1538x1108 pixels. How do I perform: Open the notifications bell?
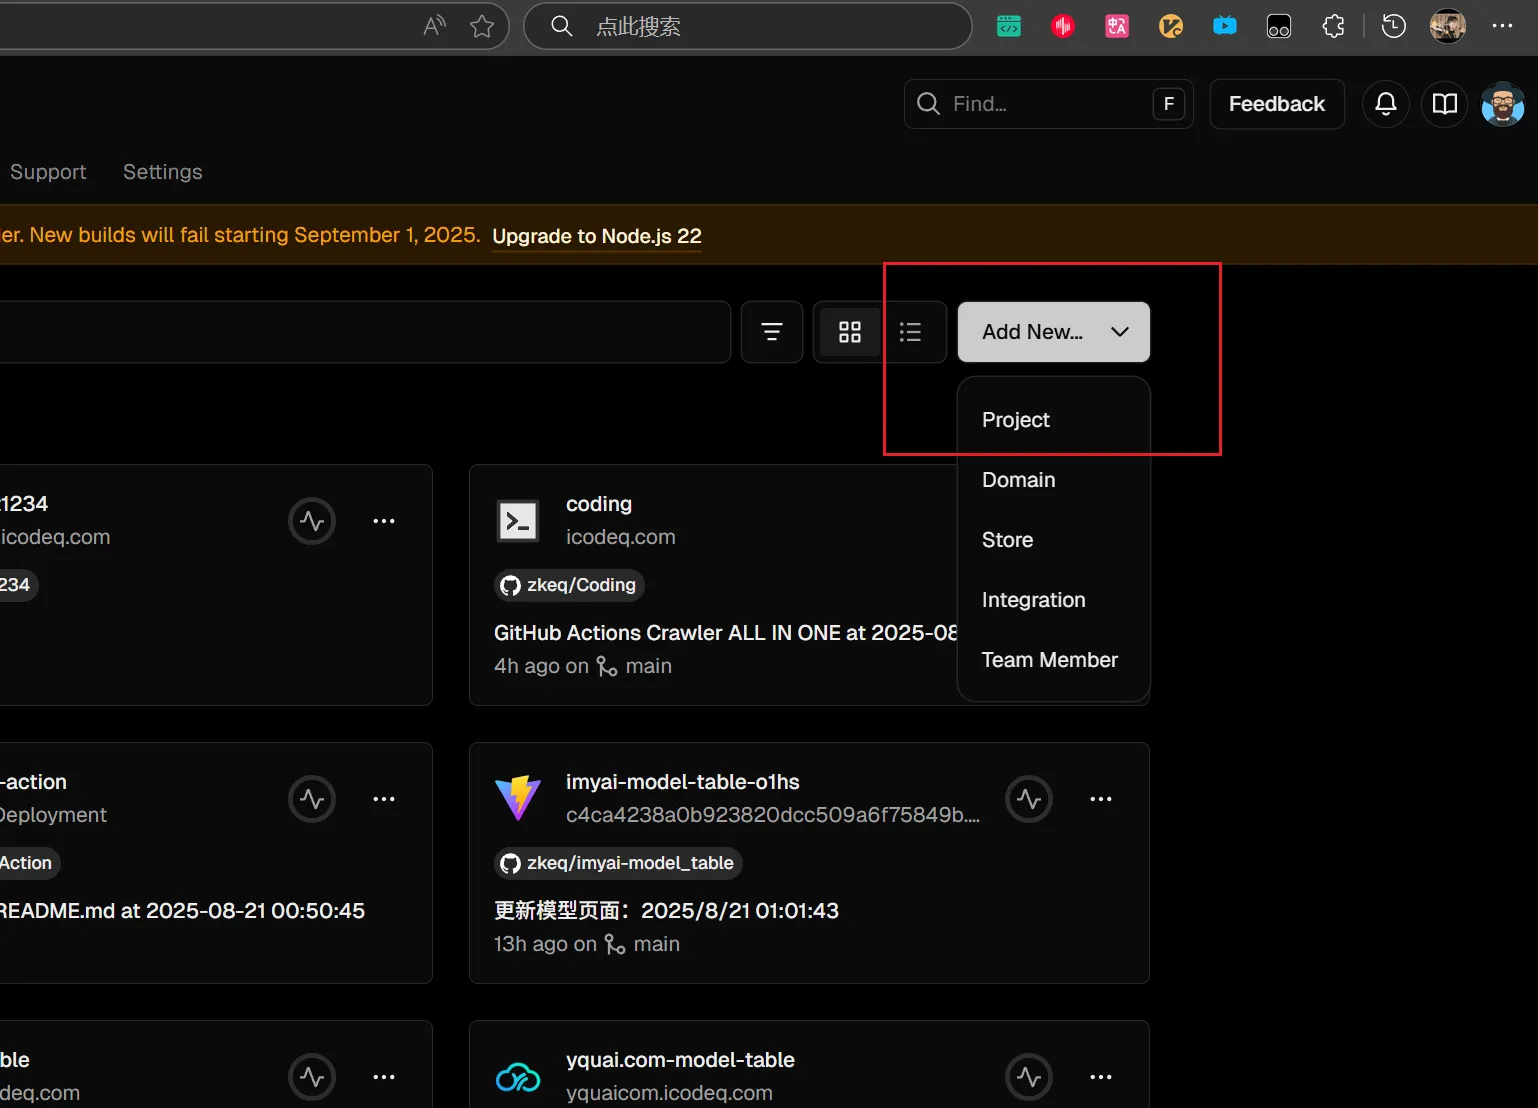[1386, 104]
